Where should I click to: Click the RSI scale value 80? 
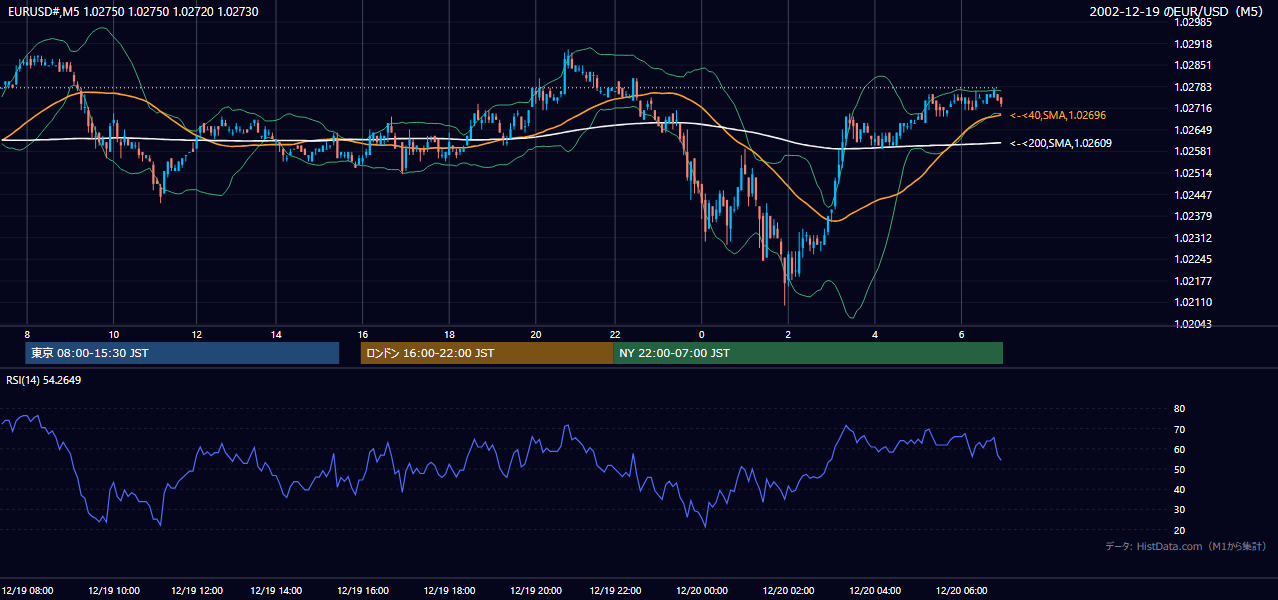click(x=1179, y=409)
